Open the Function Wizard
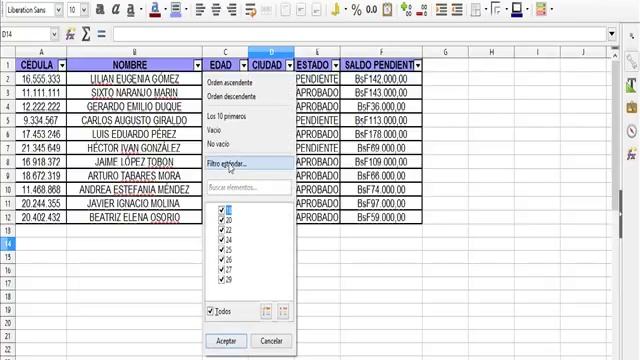Image resolution: width=640 pixels, height=360 pixels. coord(70,34)
